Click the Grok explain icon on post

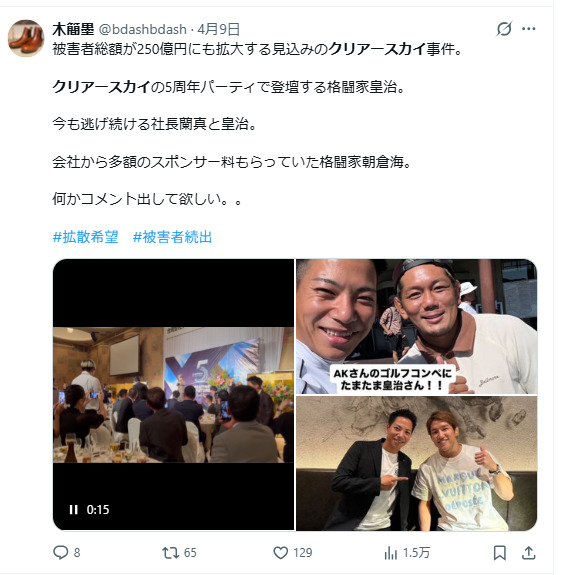(x=504, y=29)
